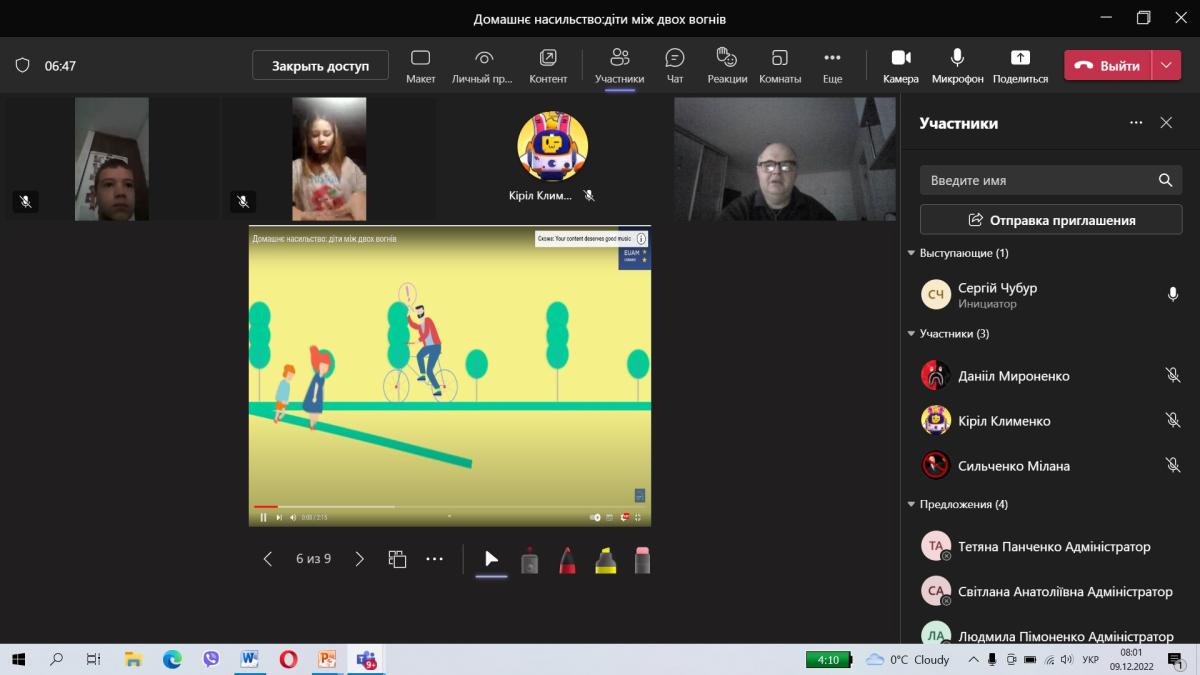Open the Личный просмотр option
Image resolution: width=1200 pixels, height=675 pixels.
[482, 66]
